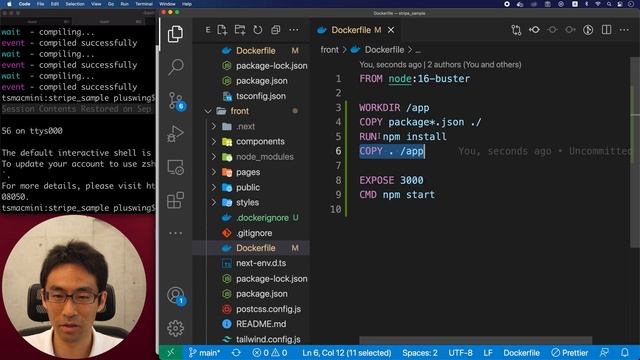Click Prettier in status bar
The image size is (640, 360).
tap(569, 353)
